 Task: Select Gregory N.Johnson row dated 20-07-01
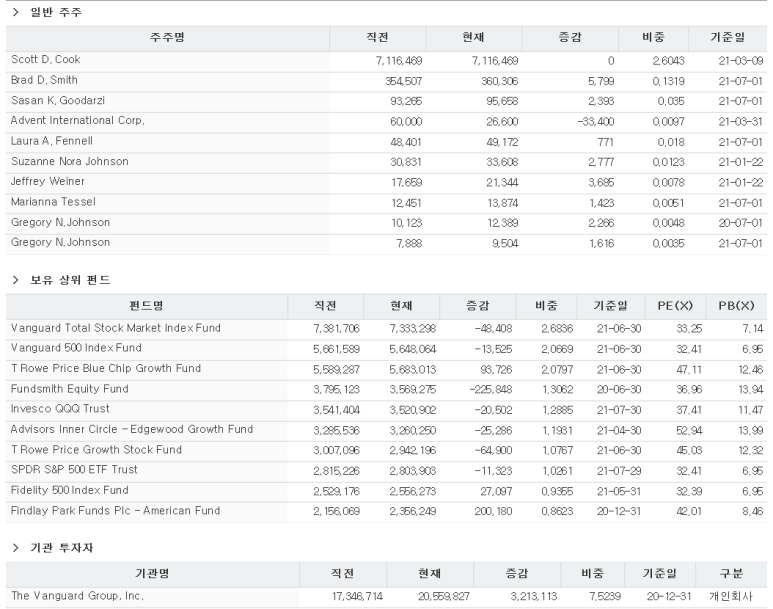[x=386, y=223]
